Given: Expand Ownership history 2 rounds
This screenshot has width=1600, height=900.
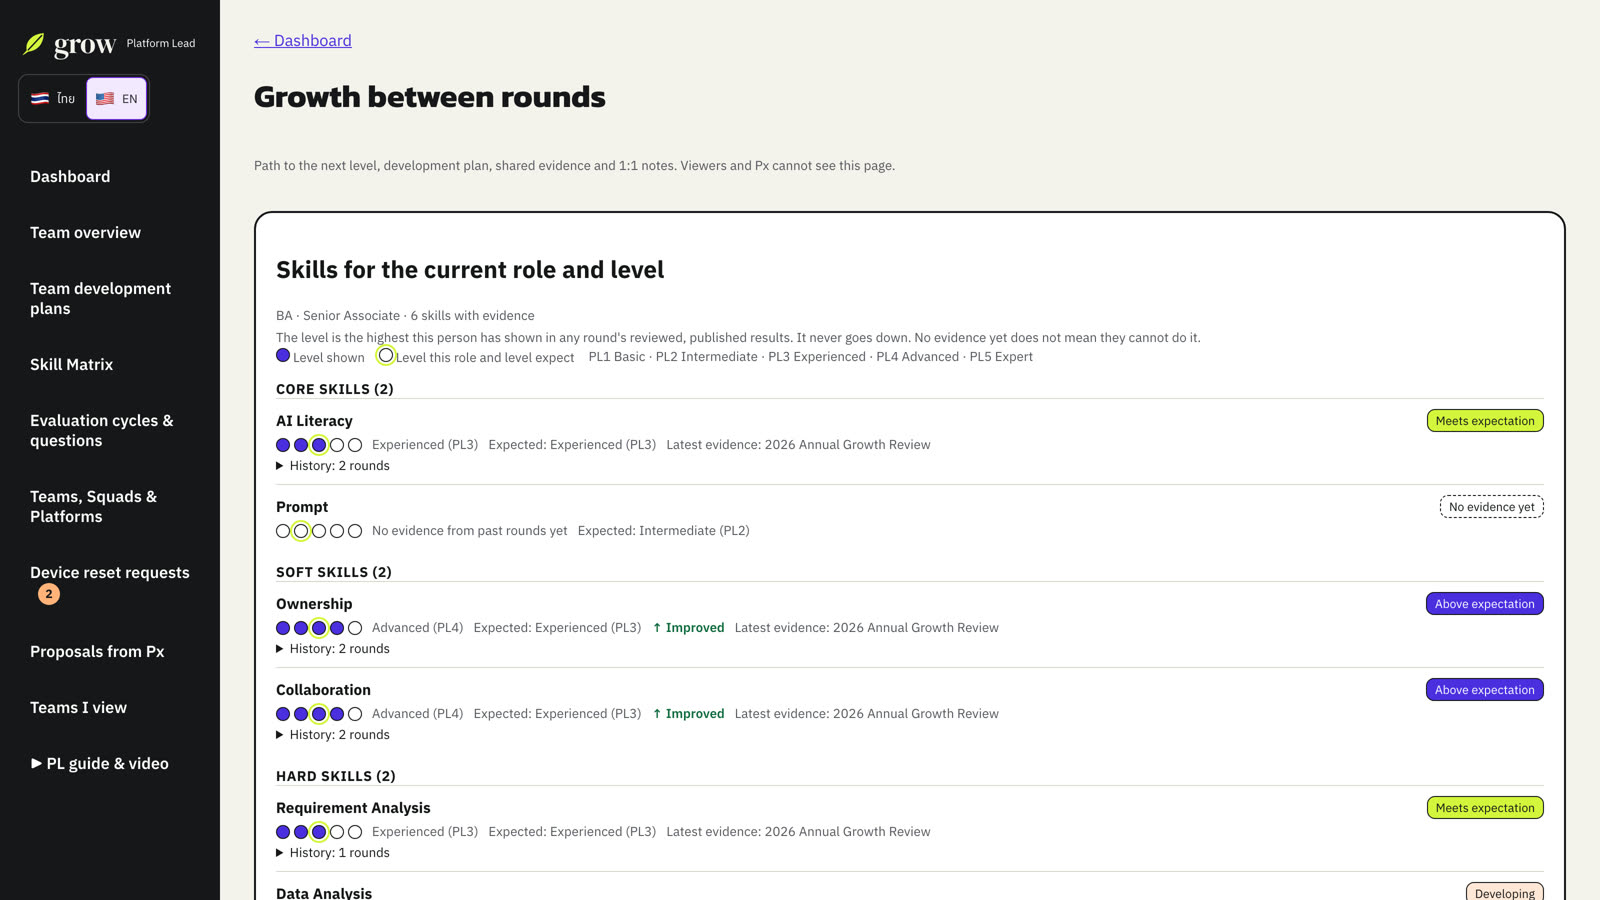Looking at the screenshot, I should coord(333,649).
